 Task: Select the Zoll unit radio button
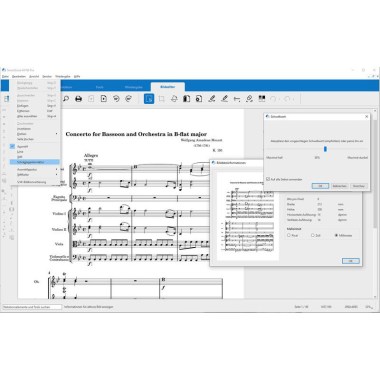tap(313, 235)
